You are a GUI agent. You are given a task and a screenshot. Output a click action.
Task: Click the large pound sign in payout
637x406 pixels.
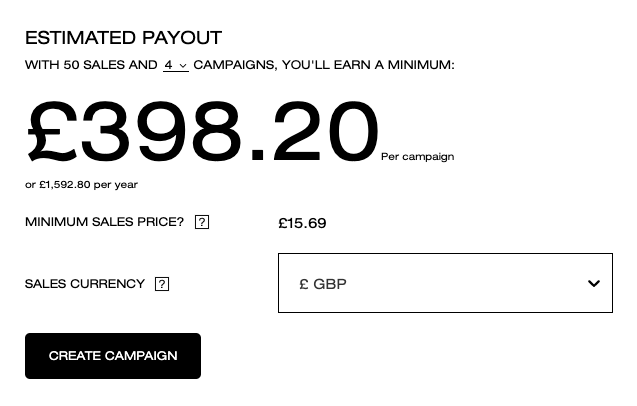point(52,132)
